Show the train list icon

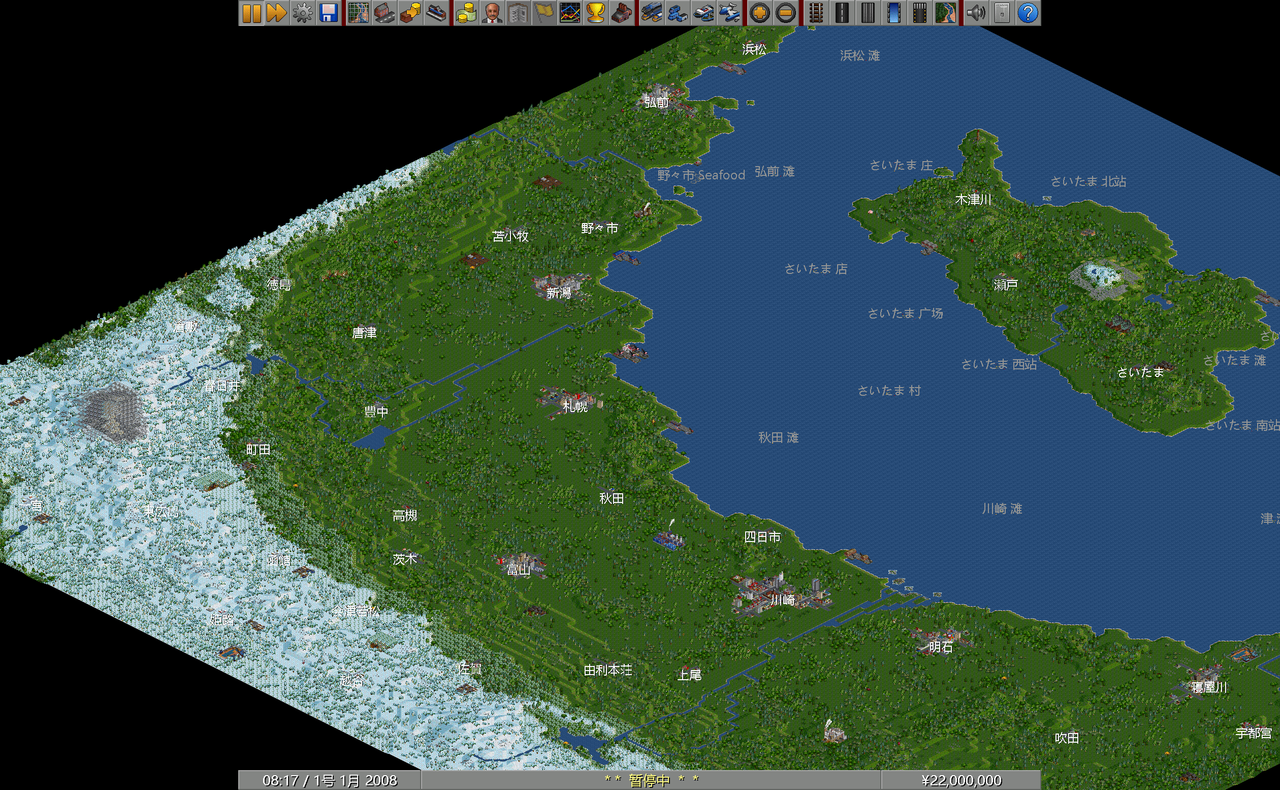[652, 13]
